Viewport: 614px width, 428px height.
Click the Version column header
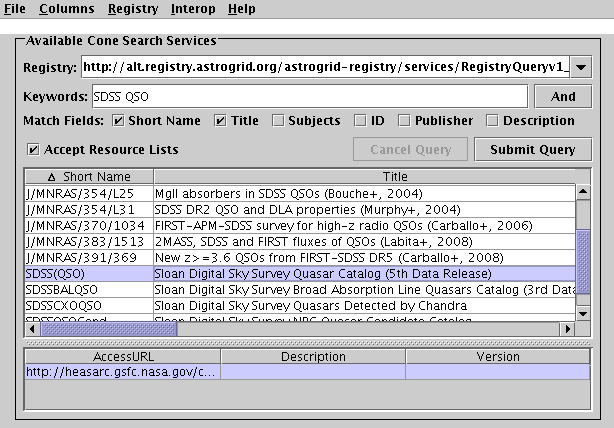click(x=498, y=357)
